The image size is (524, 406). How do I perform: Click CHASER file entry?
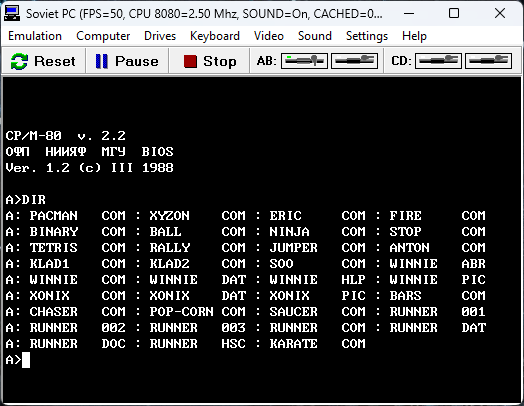pyautogui.click(x=53, y=312)
